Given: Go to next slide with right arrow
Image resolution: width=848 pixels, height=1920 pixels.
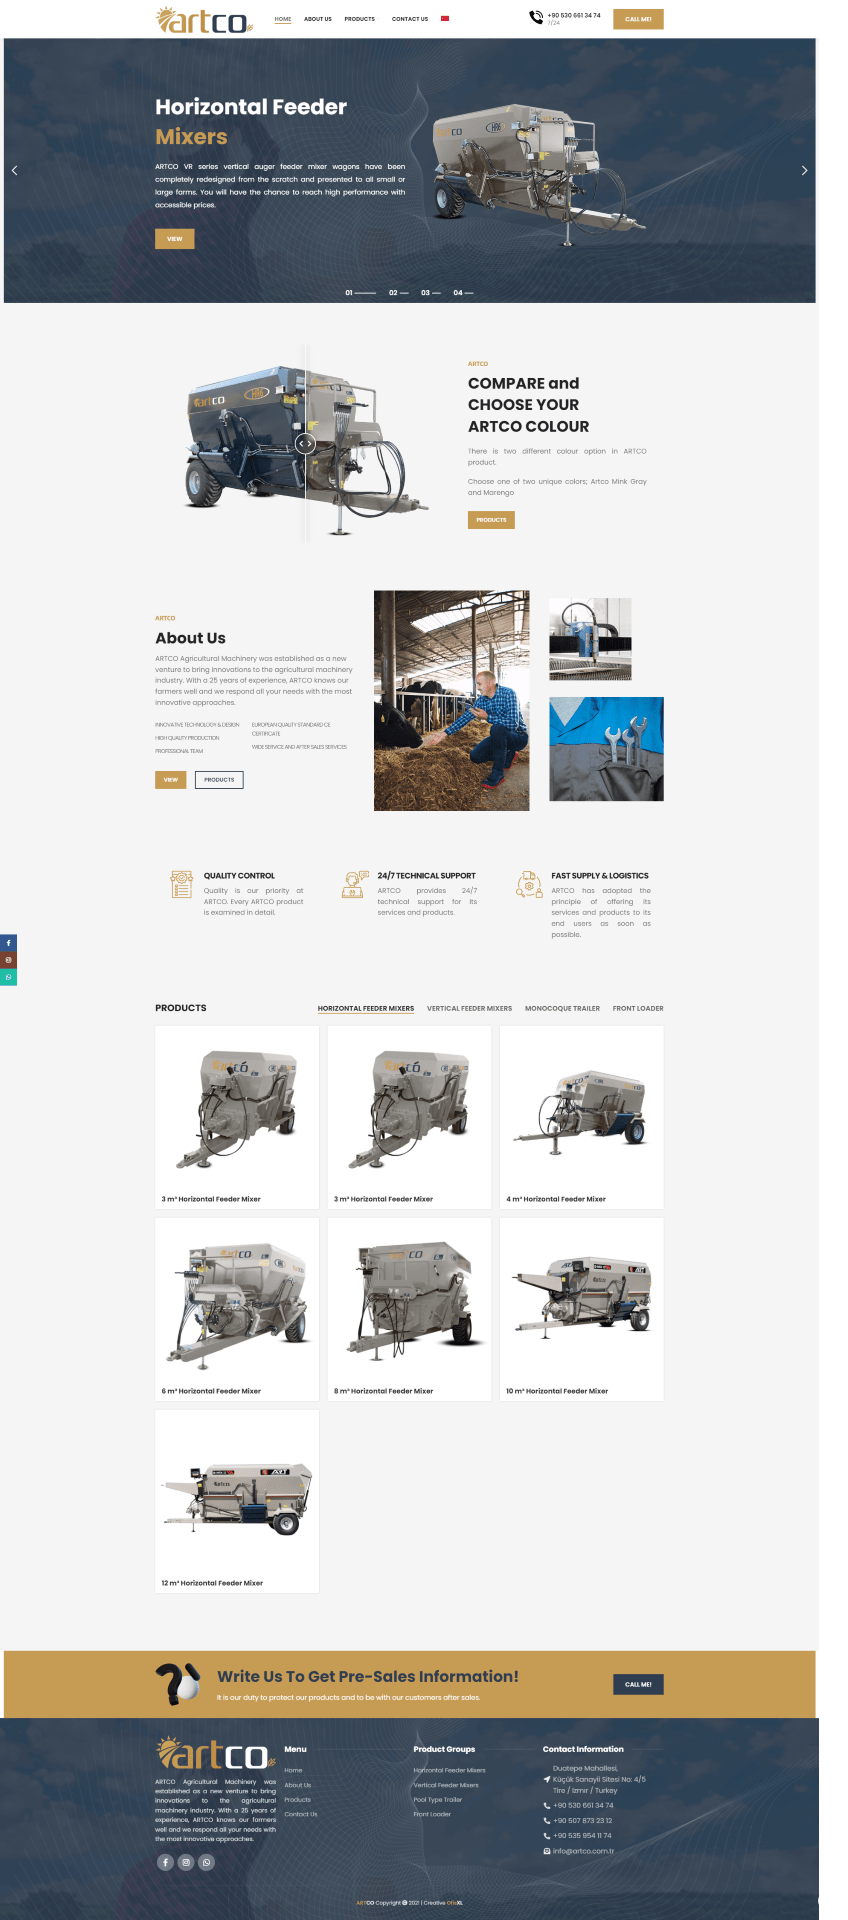Looking at the screenshot, I should click(x=804, y=171).
